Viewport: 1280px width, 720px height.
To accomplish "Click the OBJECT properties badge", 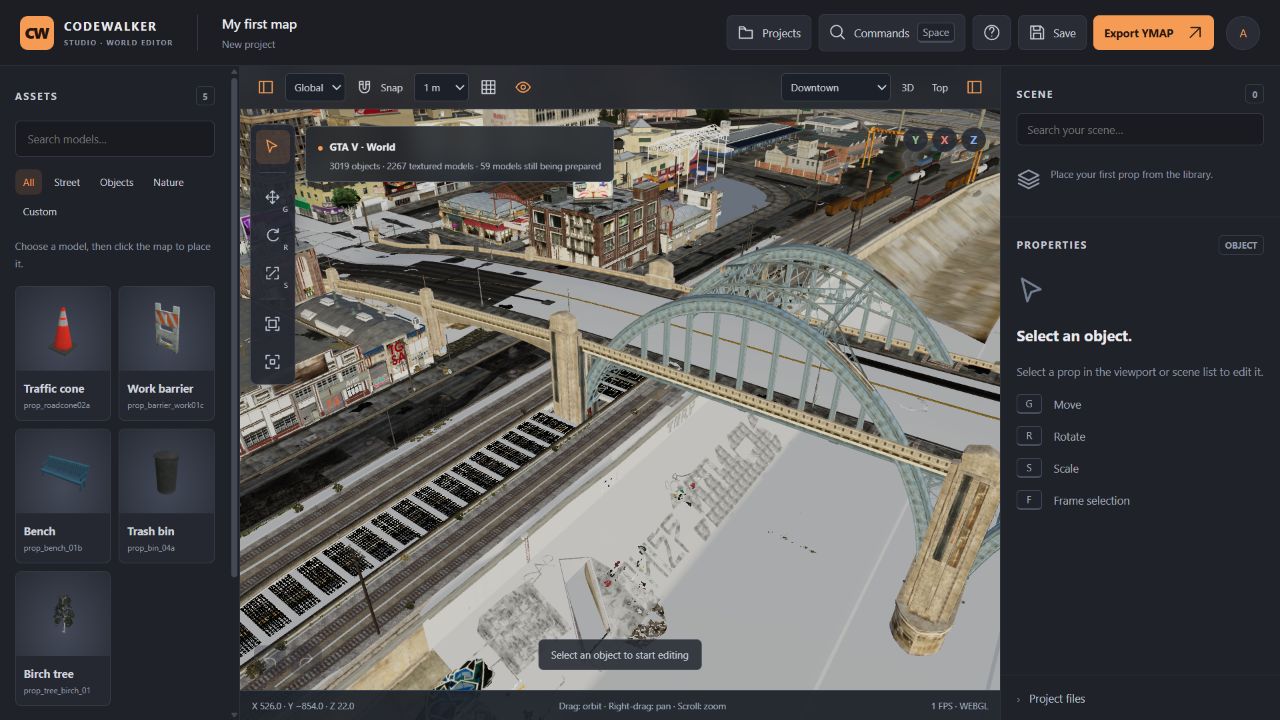I will click(x=1241, y=245).
